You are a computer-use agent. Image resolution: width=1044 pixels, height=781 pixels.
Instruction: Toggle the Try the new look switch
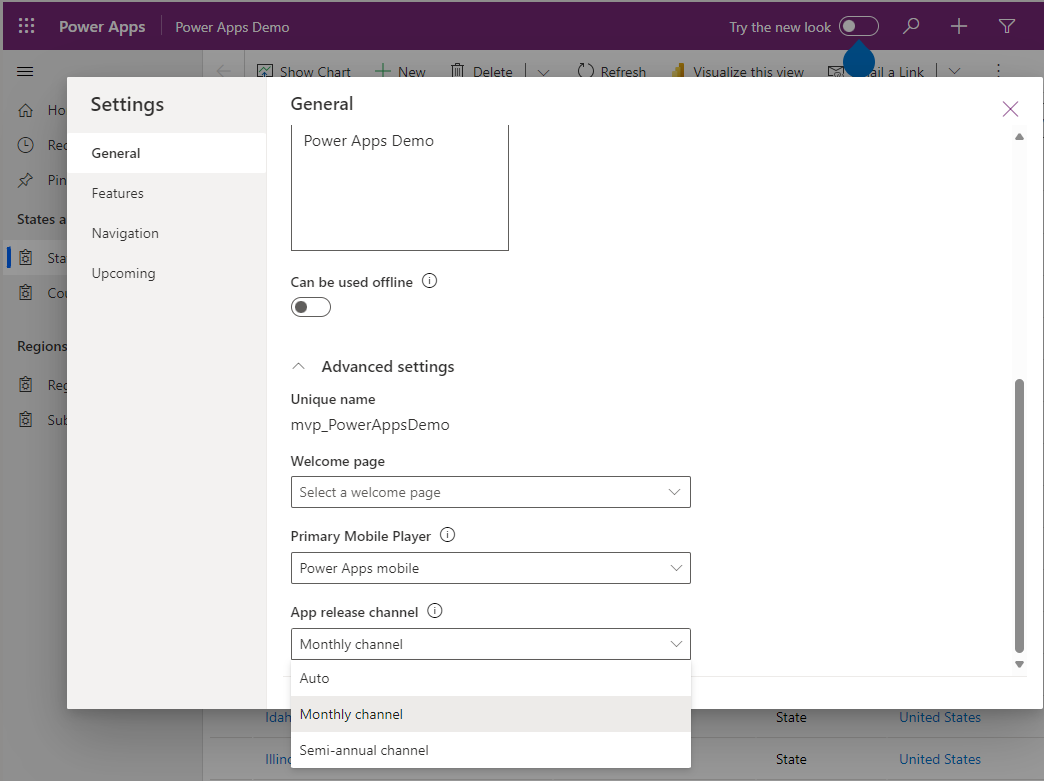(859, 27)
